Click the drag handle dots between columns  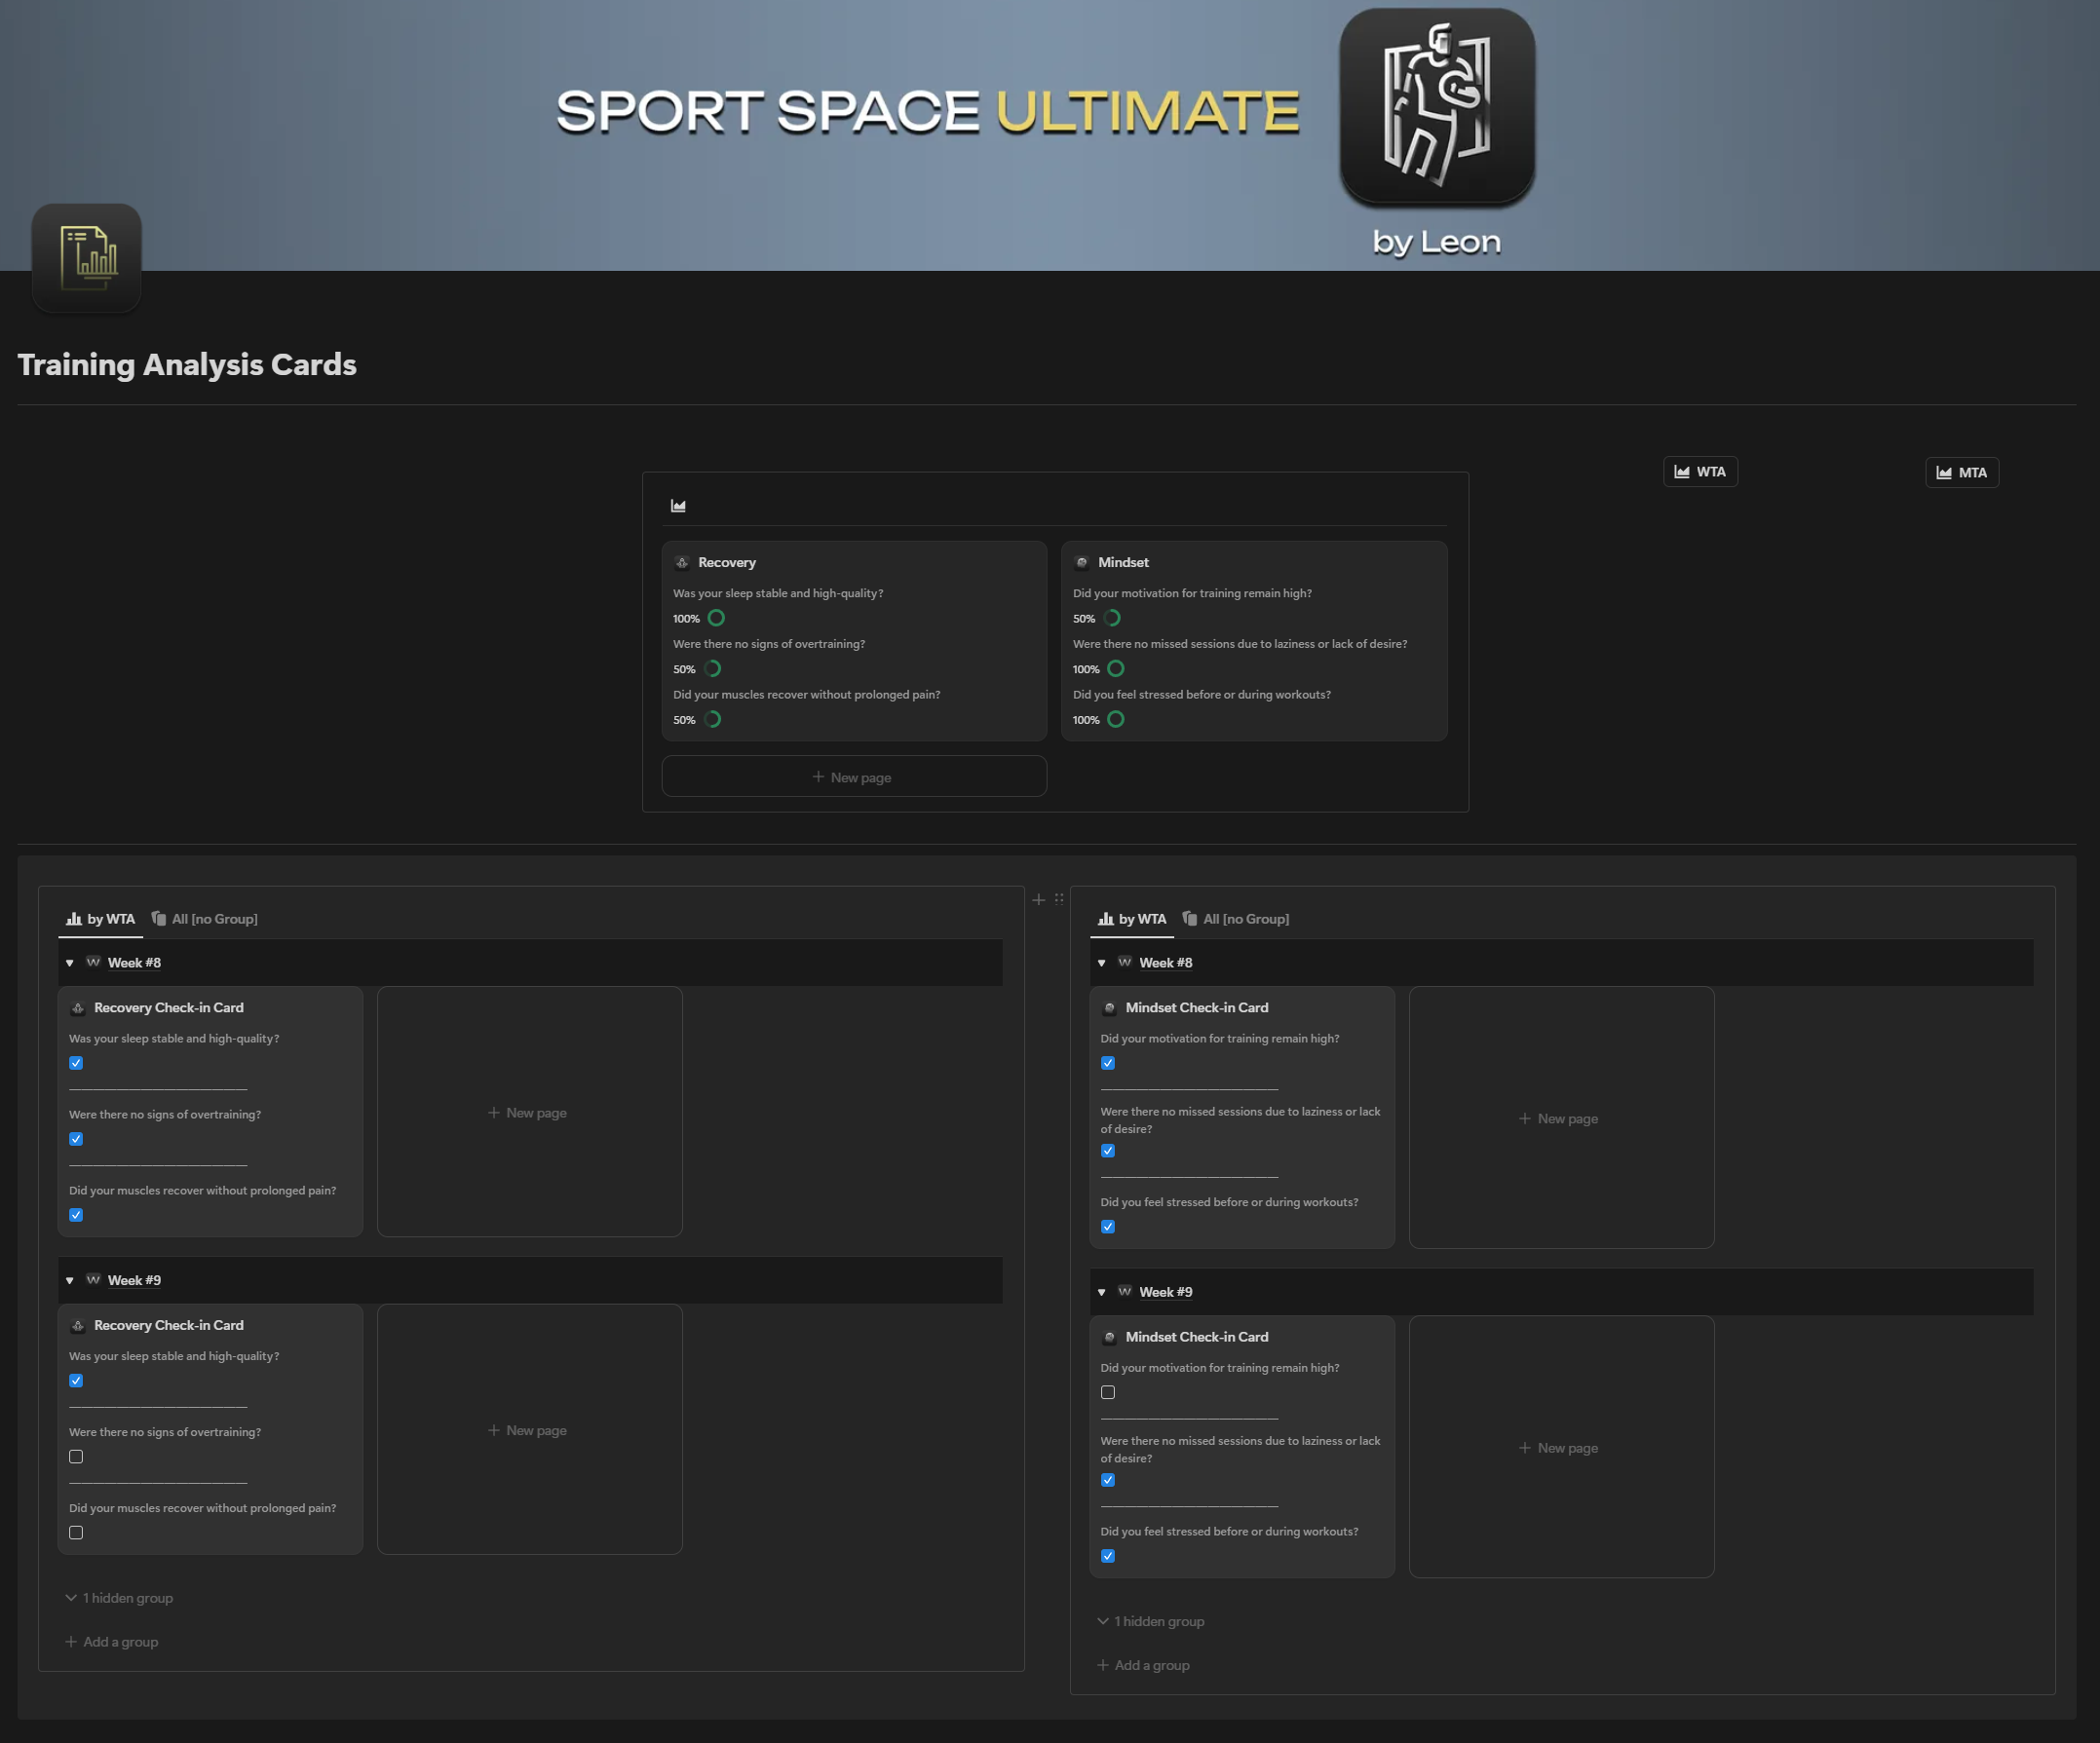[x=1059, y=899]
